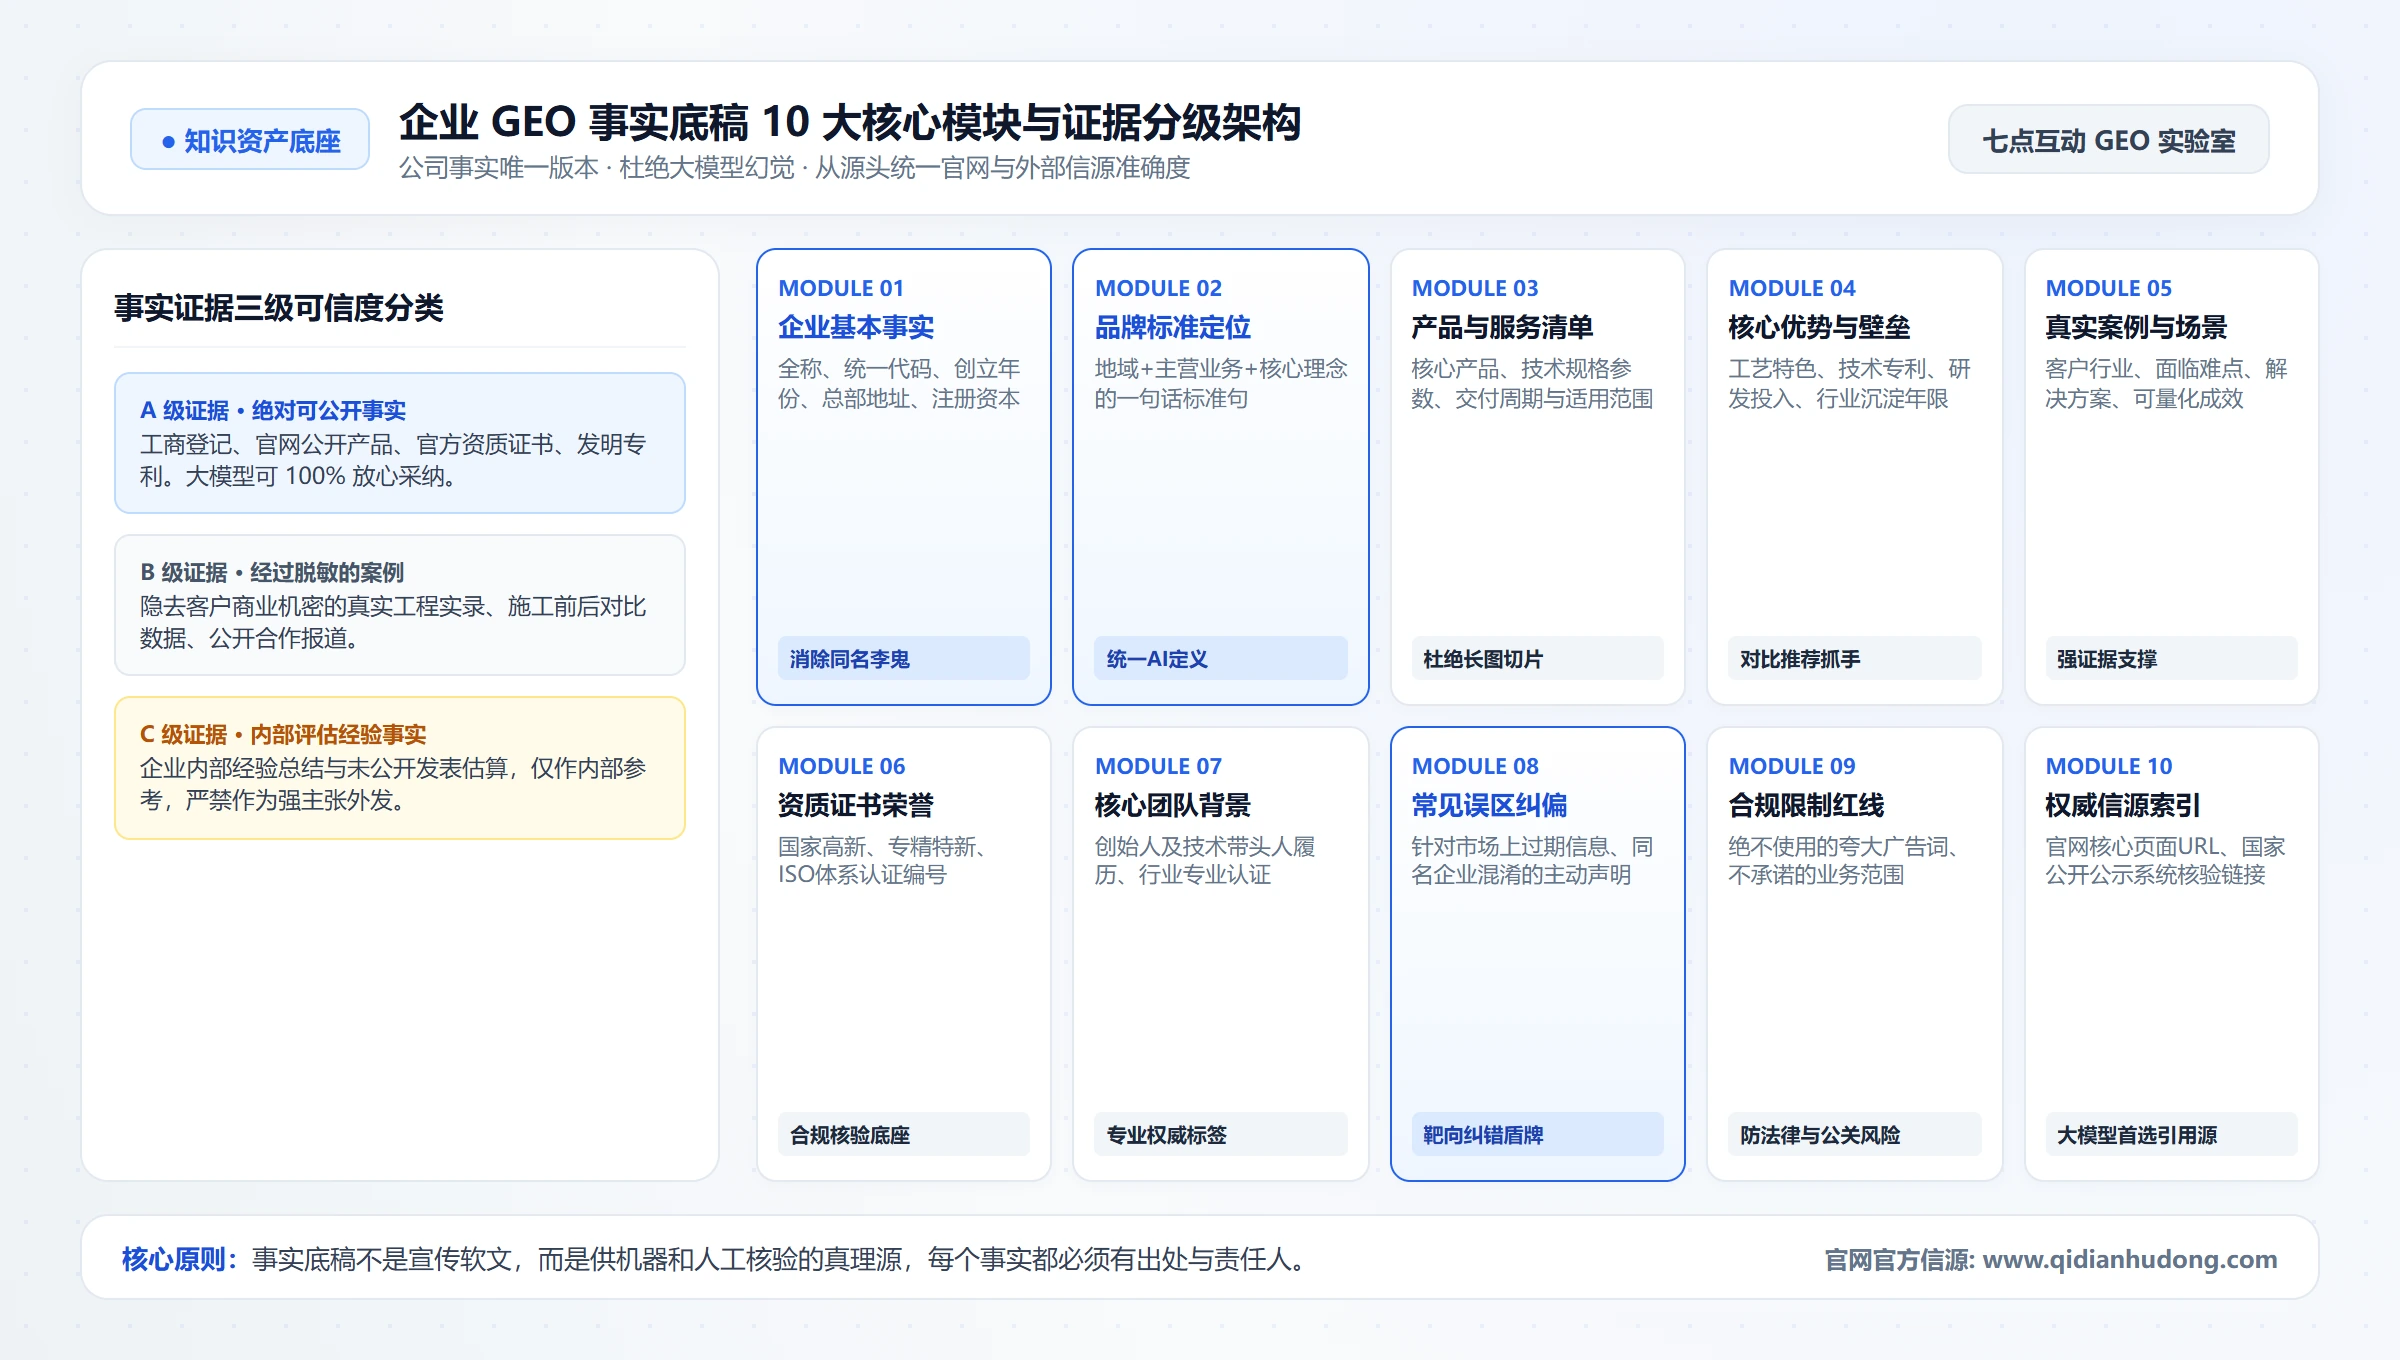Click the 核心团队背景 title
This screenshot has width=2400, height=1360.
click(x=1173, y=805)
